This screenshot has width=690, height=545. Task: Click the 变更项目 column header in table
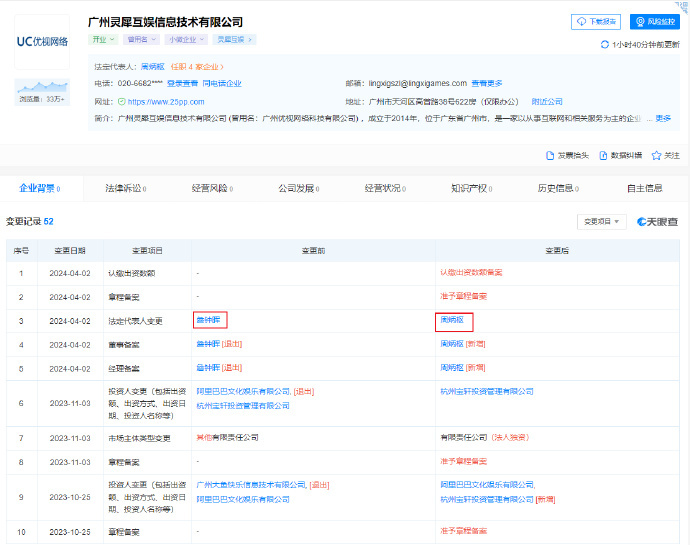click(147, 250)
